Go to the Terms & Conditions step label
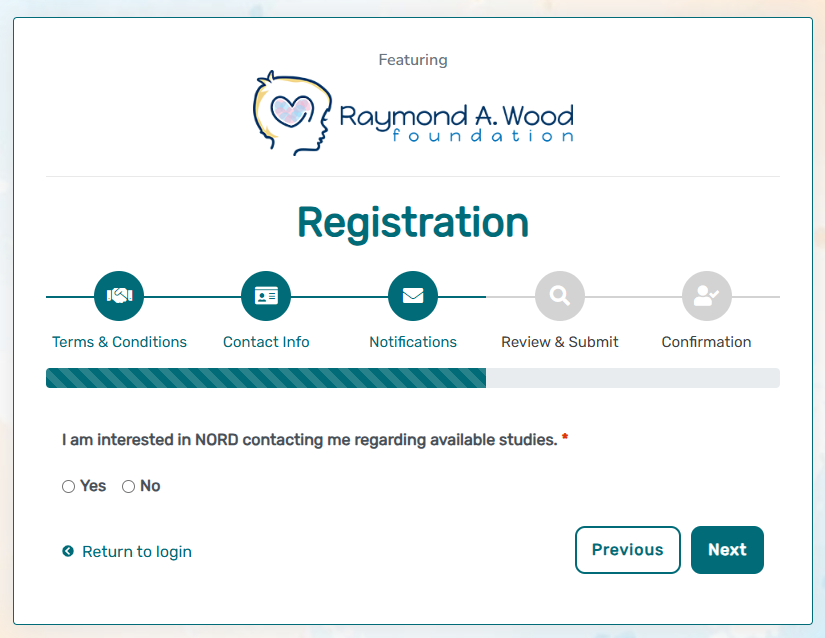 (119, 342)
